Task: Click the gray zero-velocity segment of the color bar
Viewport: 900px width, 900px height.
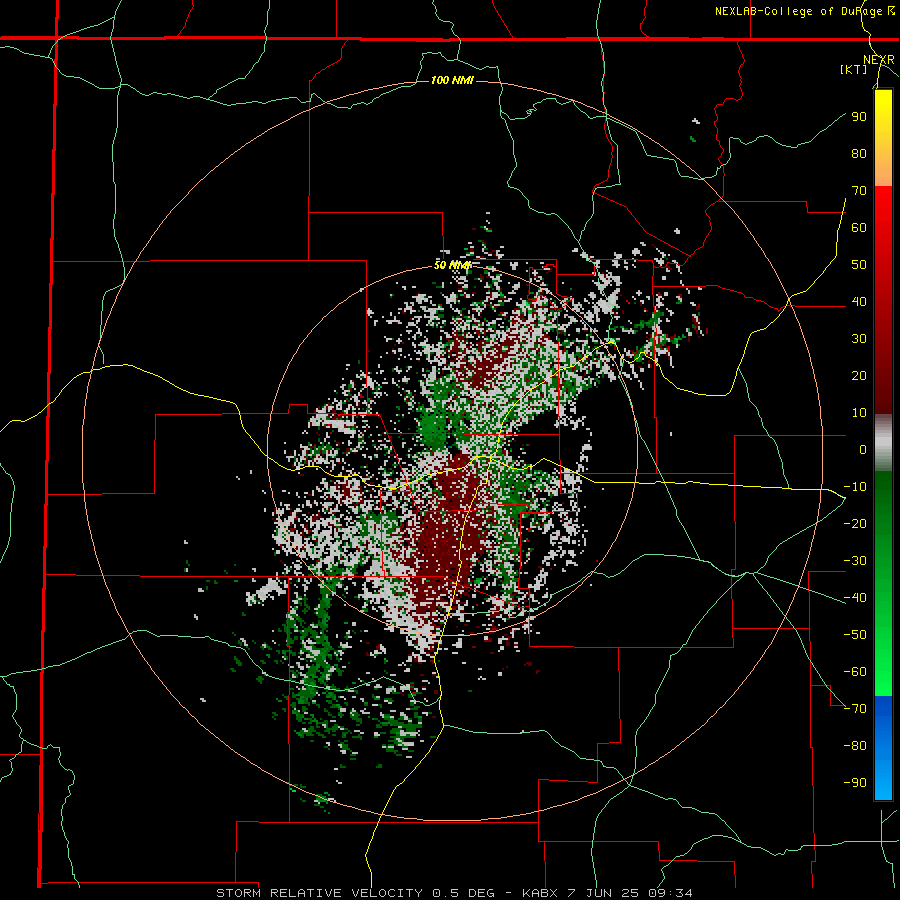Action: pyautogui.click(x=883, y=443)
